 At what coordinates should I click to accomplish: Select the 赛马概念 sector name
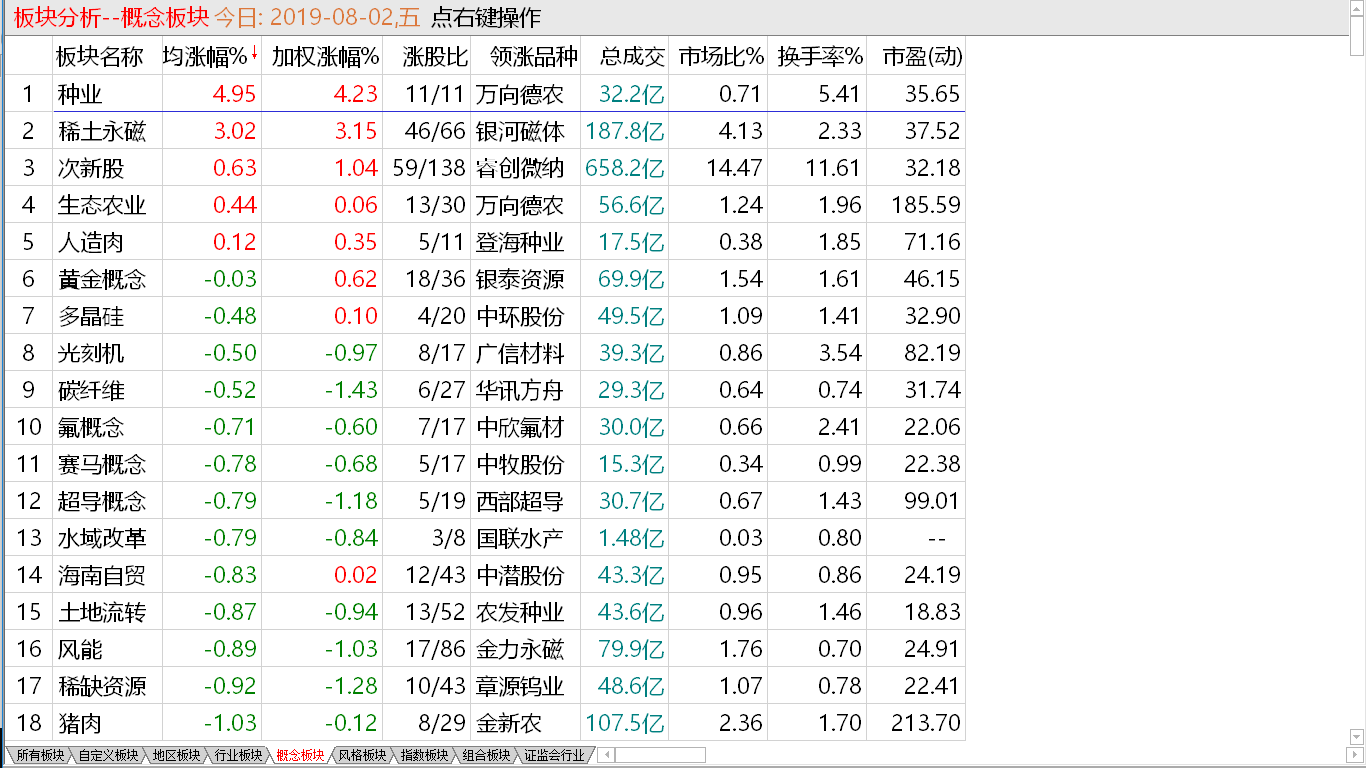[102, 464]
